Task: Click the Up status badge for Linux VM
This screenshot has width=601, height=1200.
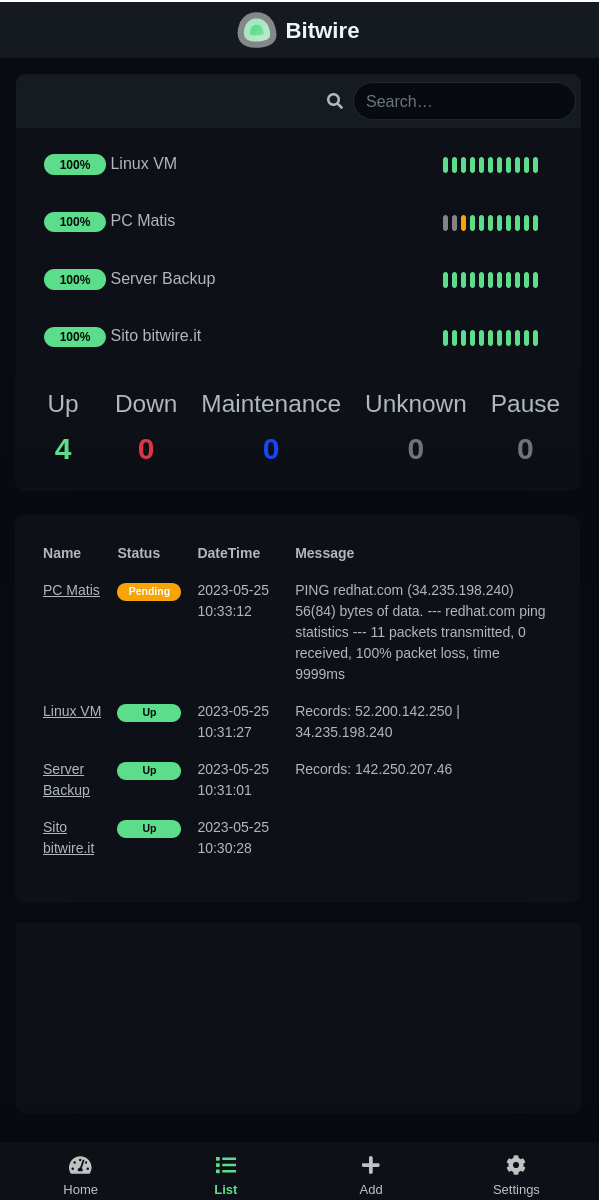Action: [x=149, y=713]
